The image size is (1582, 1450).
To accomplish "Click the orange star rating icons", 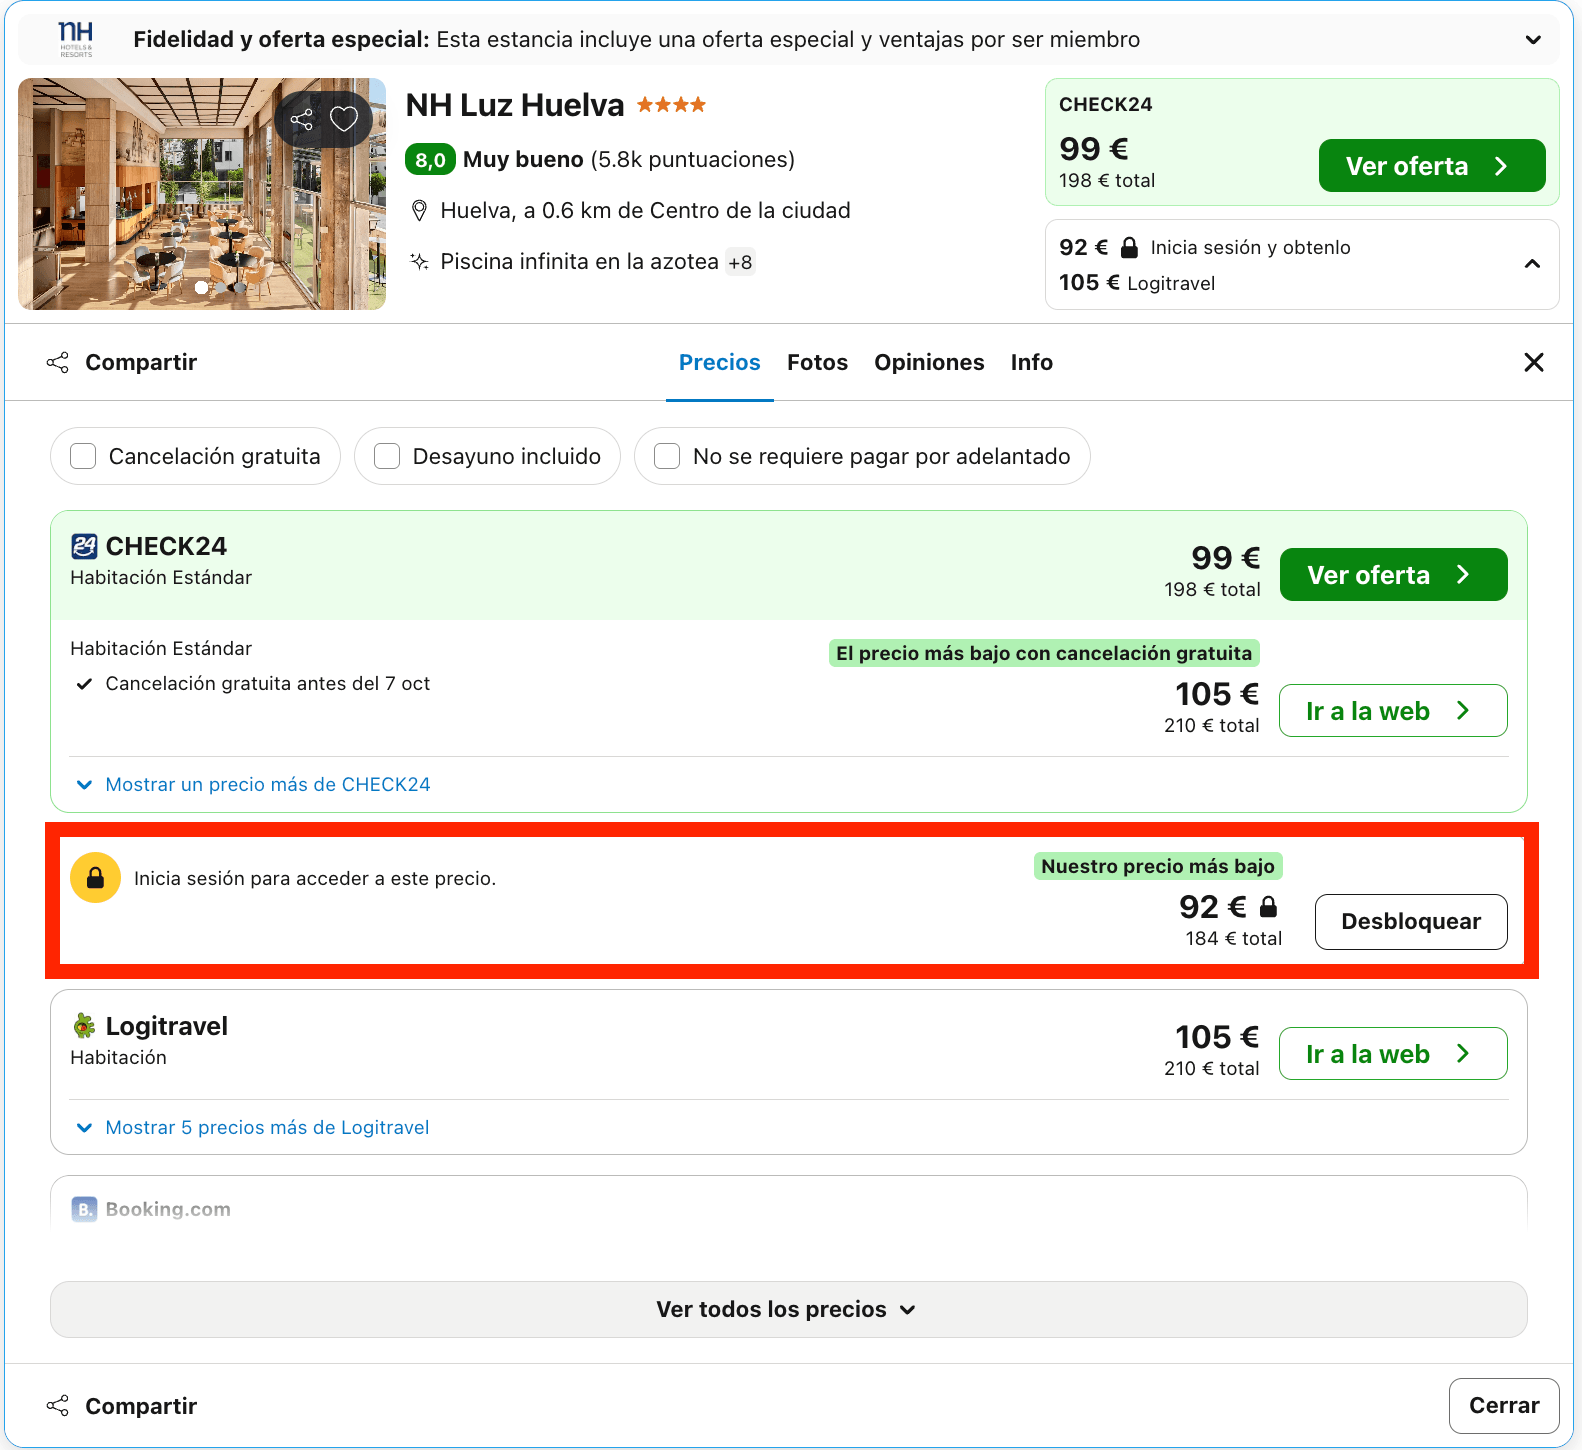I will (x=671, y=104).
